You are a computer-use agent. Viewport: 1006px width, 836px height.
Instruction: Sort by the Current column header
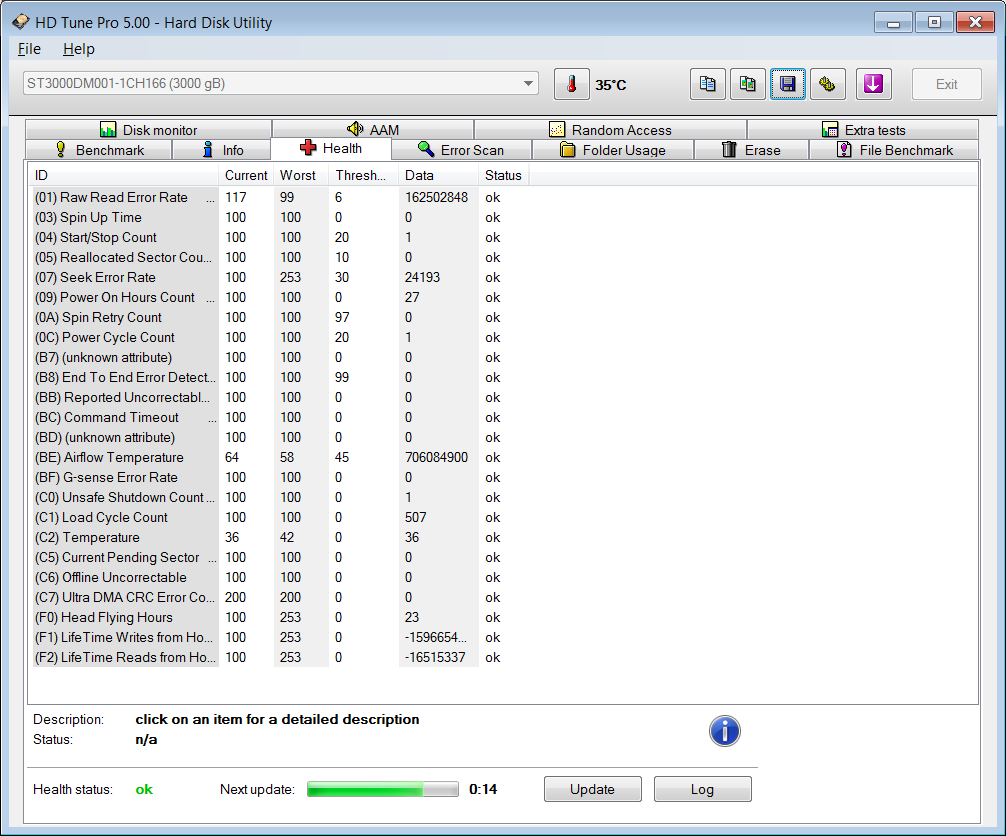[x=246, y=175]
